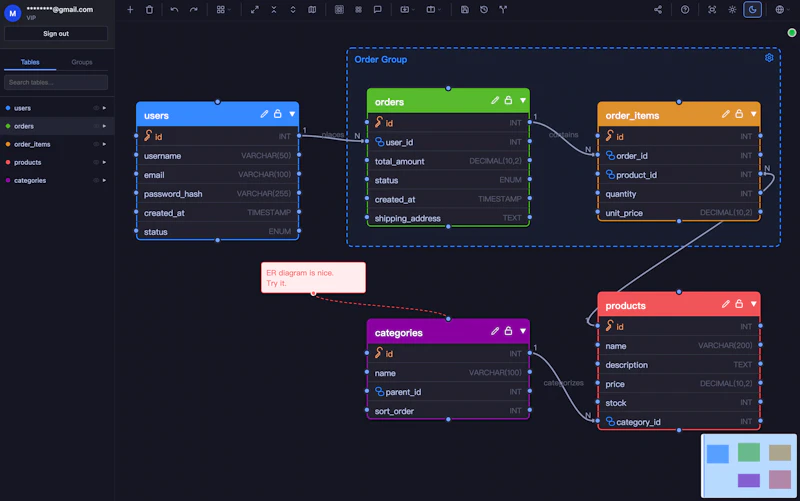The image size is (800, 501).
Task: Redo the last undone action
Action: [193, 10]
